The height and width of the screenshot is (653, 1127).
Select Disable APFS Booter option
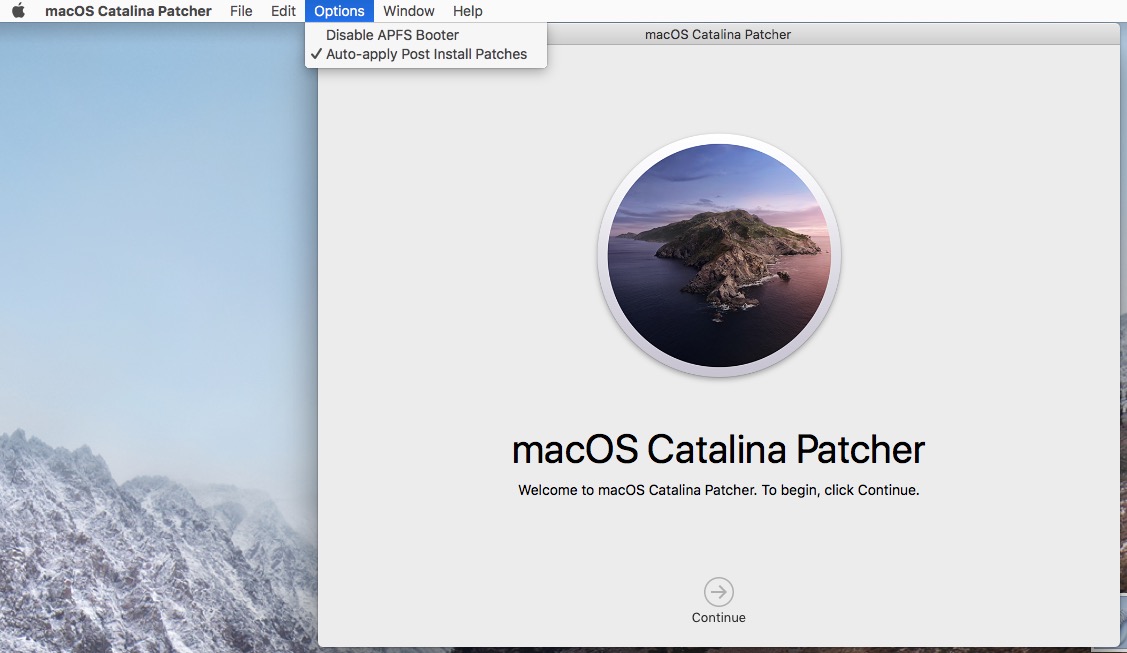(x=426, y=34)
